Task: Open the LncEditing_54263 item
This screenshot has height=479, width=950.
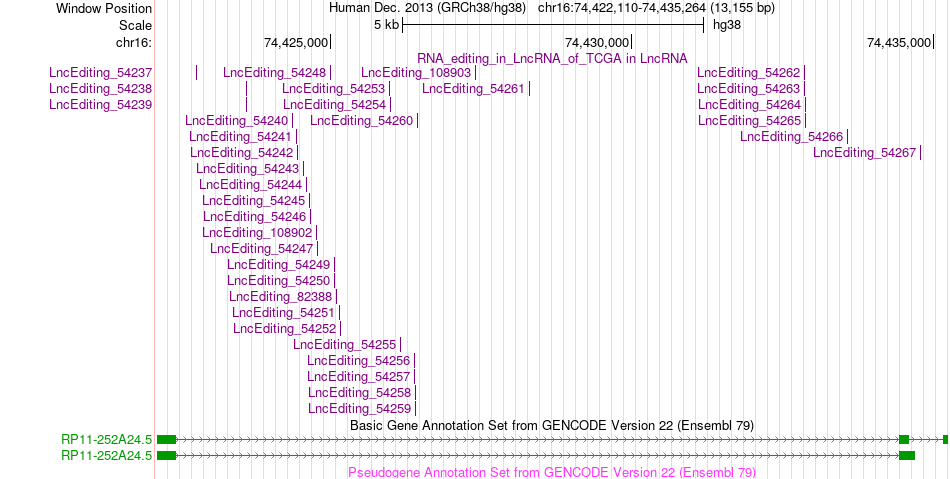Action: pyautogui.click(x=749, y=88)
